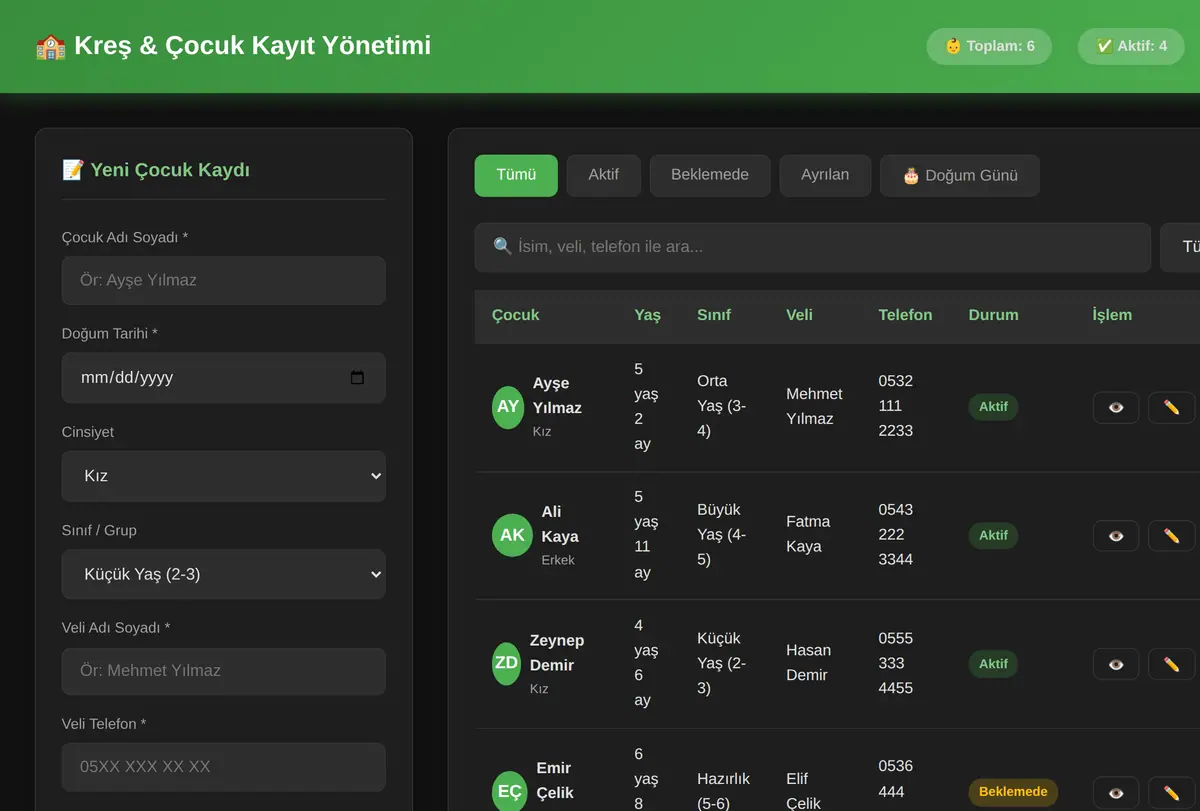Show all children with Tümü tab
This screenshot has width=1200, height=811.
(x=516, y=175)
